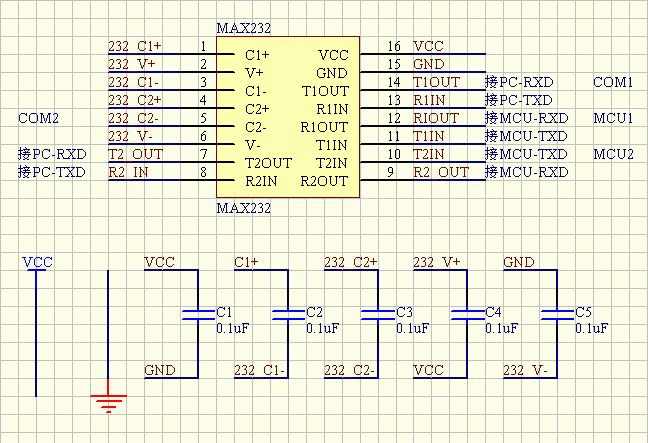Select the COM1 label

tap(613, 82)
